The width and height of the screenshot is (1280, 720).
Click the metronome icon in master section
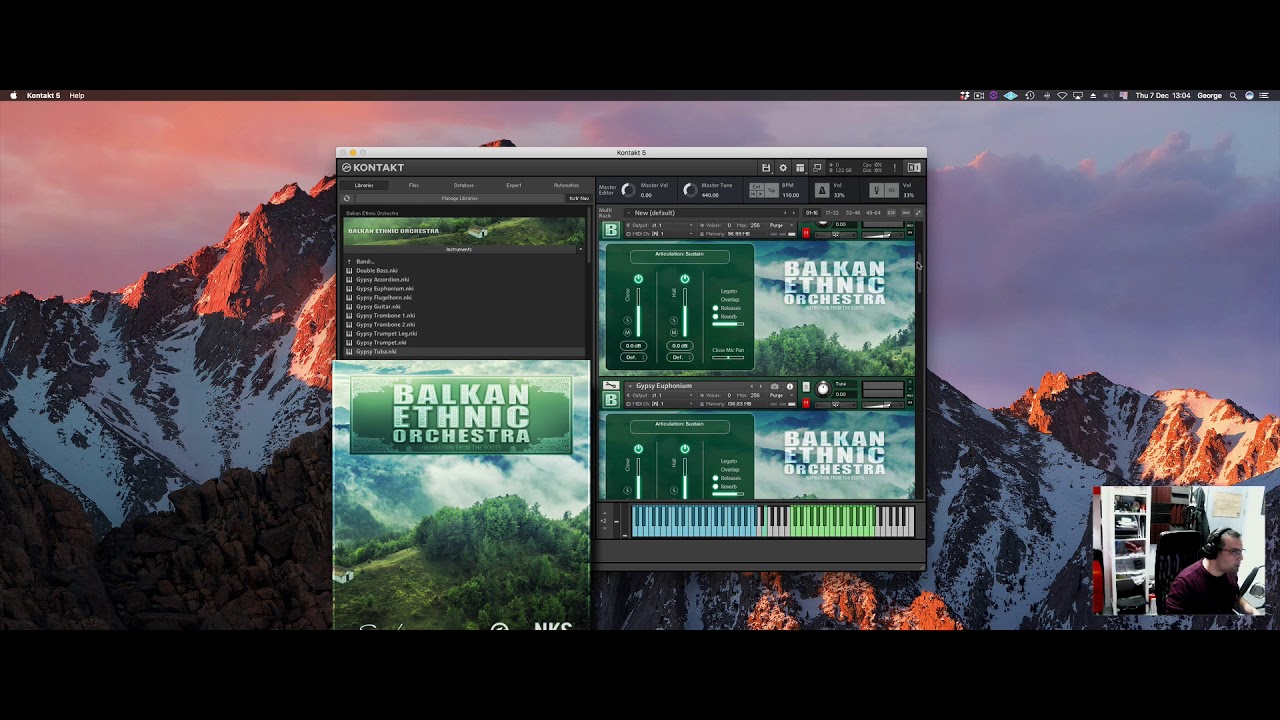(x=822, y=189)
